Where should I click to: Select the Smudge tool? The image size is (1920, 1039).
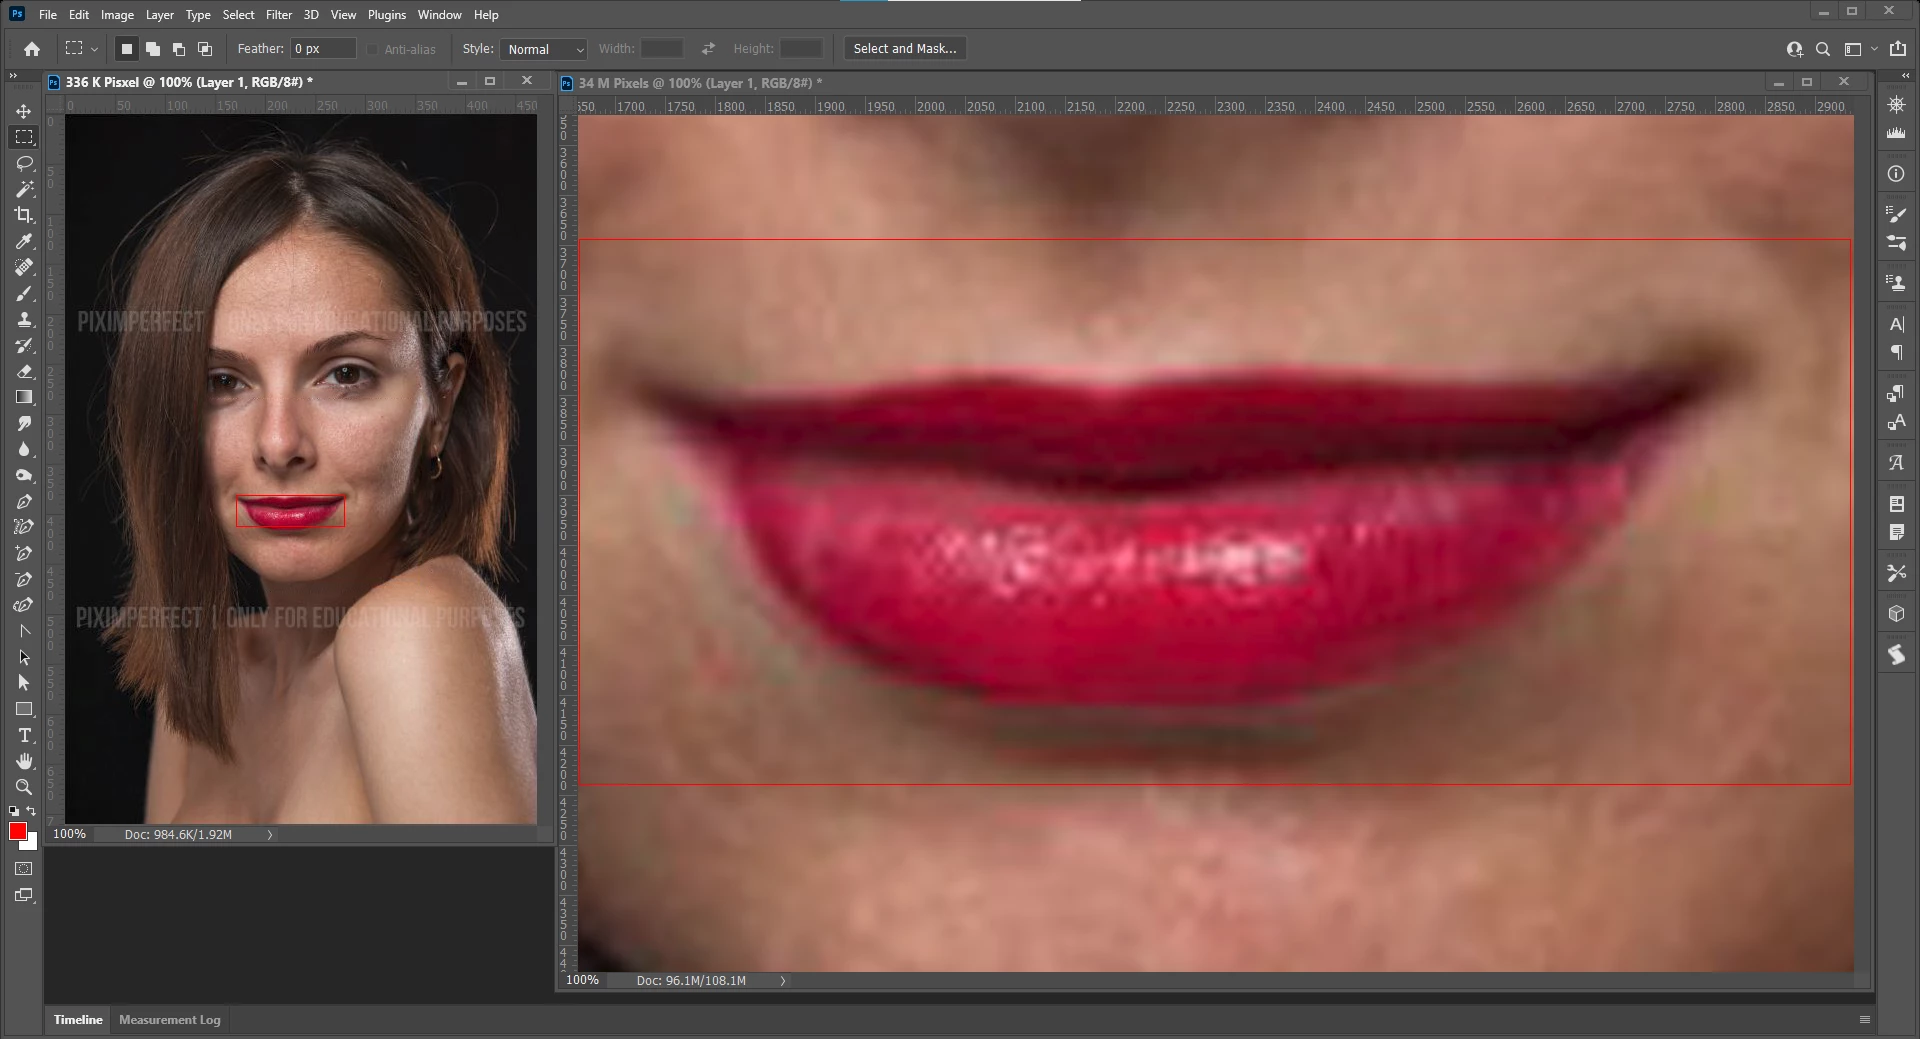[x=24, y=423]
